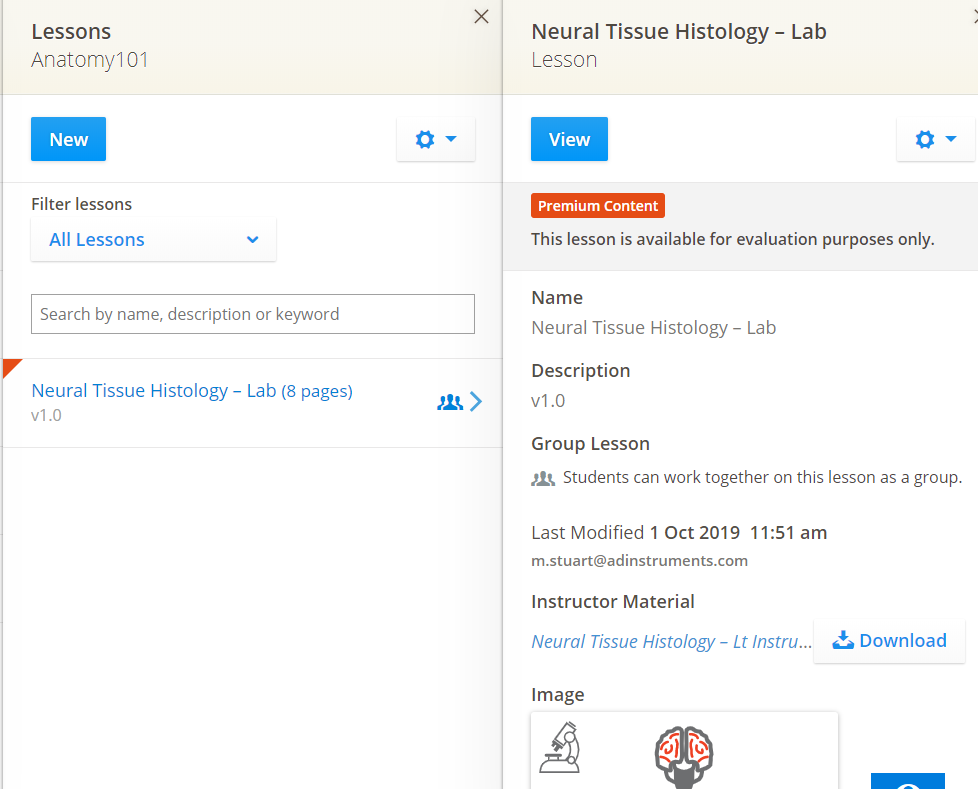Screen dimensions: 978x789
Task: Expand settings caret in the lesson details panel
Action: tap(950, 140)
